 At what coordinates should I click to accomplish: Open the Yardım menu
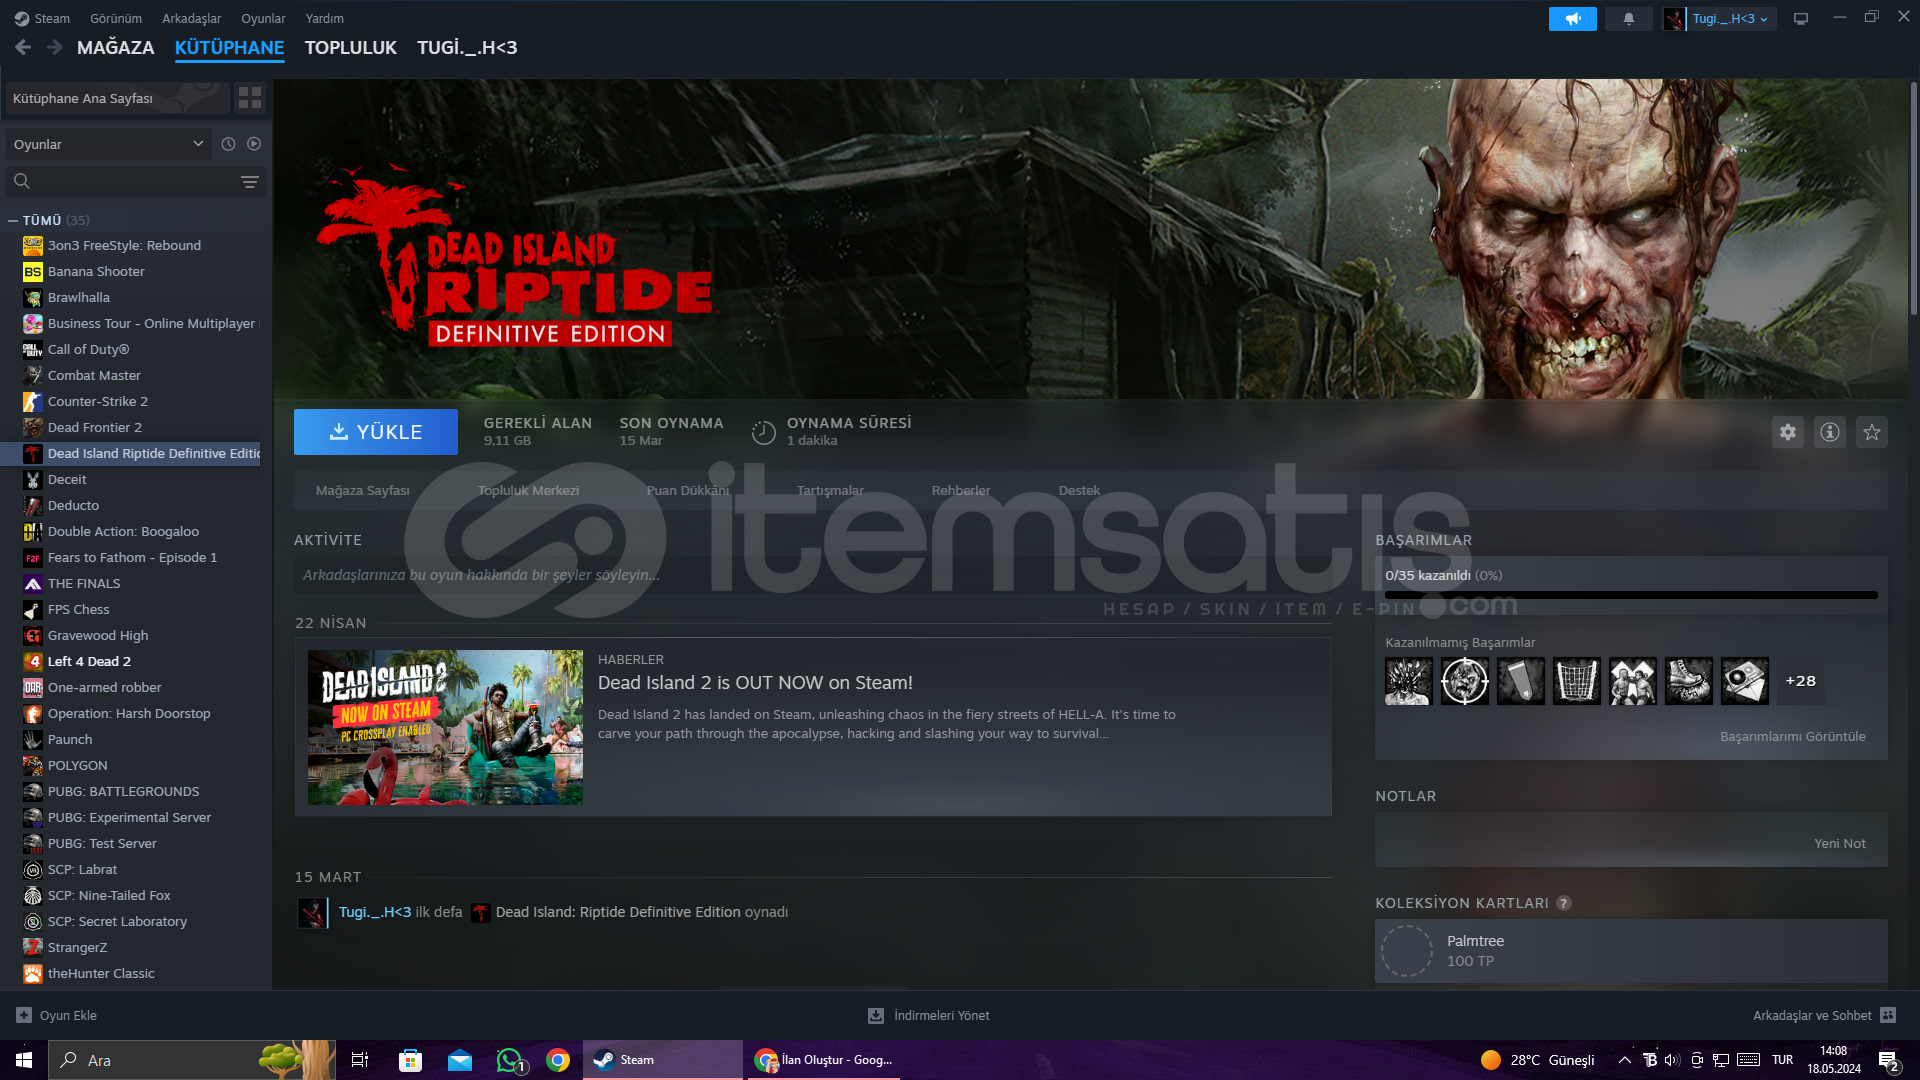point(324,18)
